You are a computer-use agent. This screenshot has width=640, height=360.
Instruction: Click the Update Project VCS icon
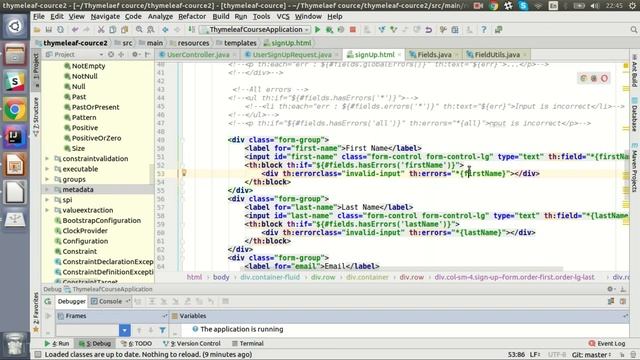click(x=382, y=30)
